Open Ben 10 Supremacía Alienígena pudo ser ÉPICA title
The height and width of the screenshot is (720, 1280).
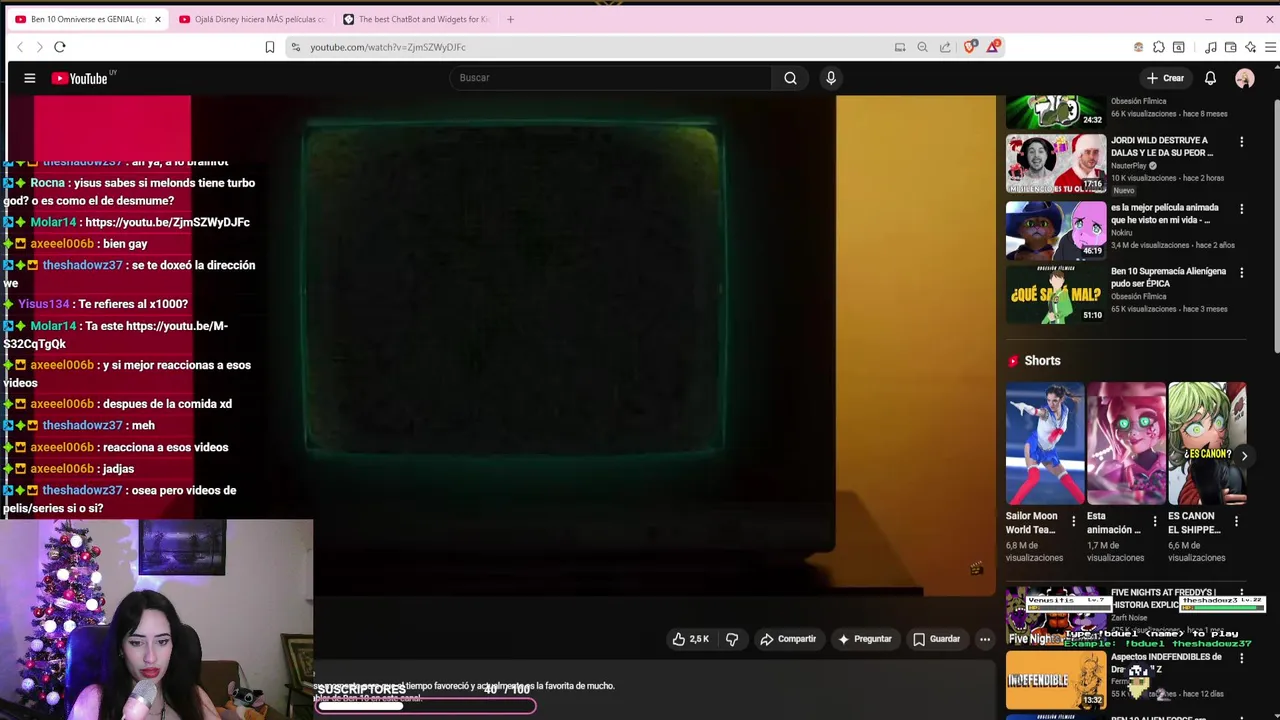coord(1169,277)
